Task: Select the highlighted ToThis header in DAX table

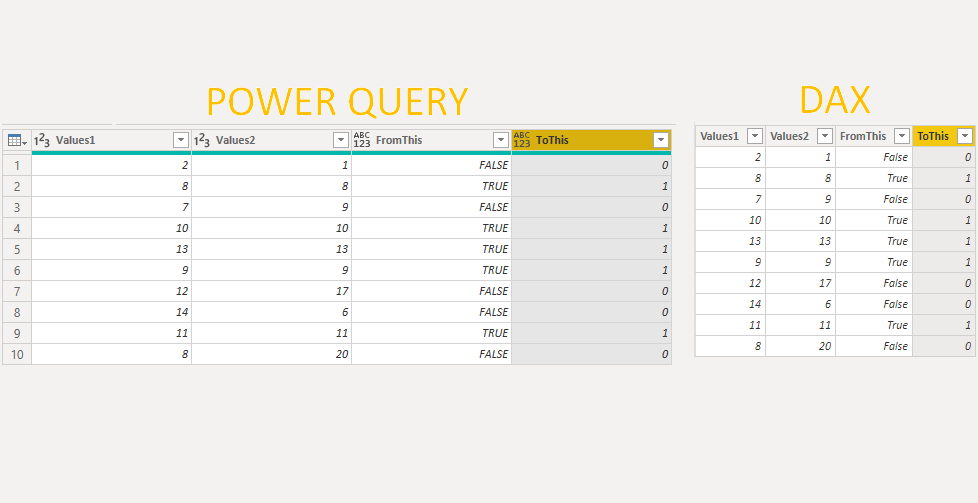Action: point(944,136)
